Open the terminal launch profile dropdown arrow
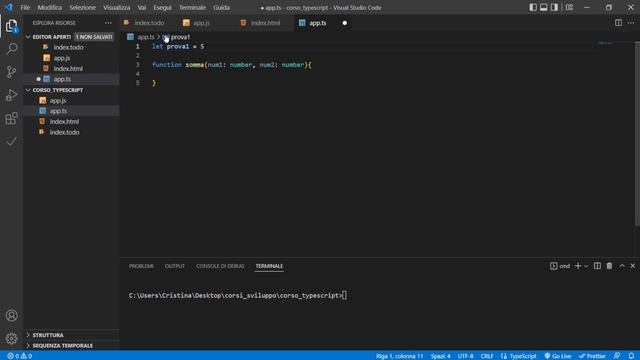 586,266
